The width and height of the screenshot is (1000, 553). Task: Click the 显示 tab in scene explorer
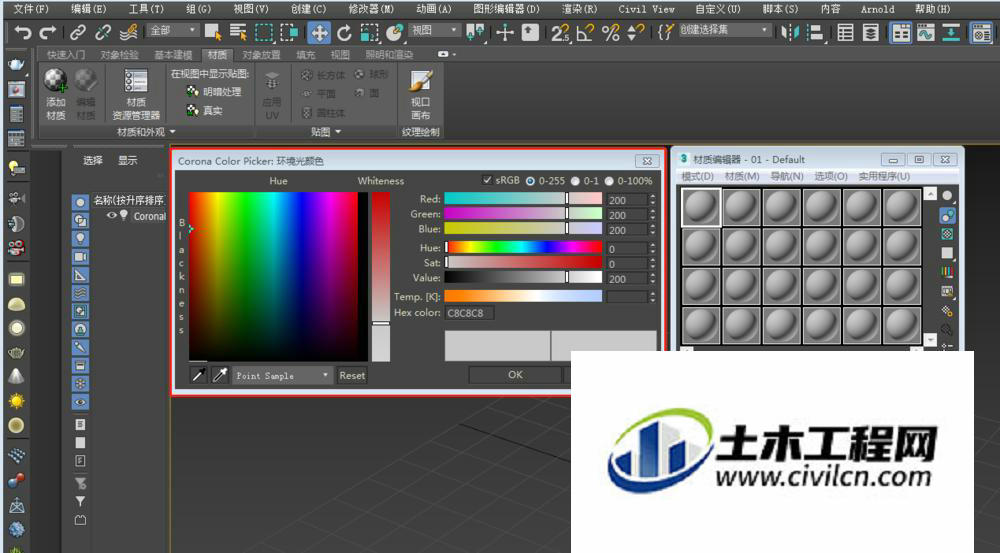click(x=128, y=160)
